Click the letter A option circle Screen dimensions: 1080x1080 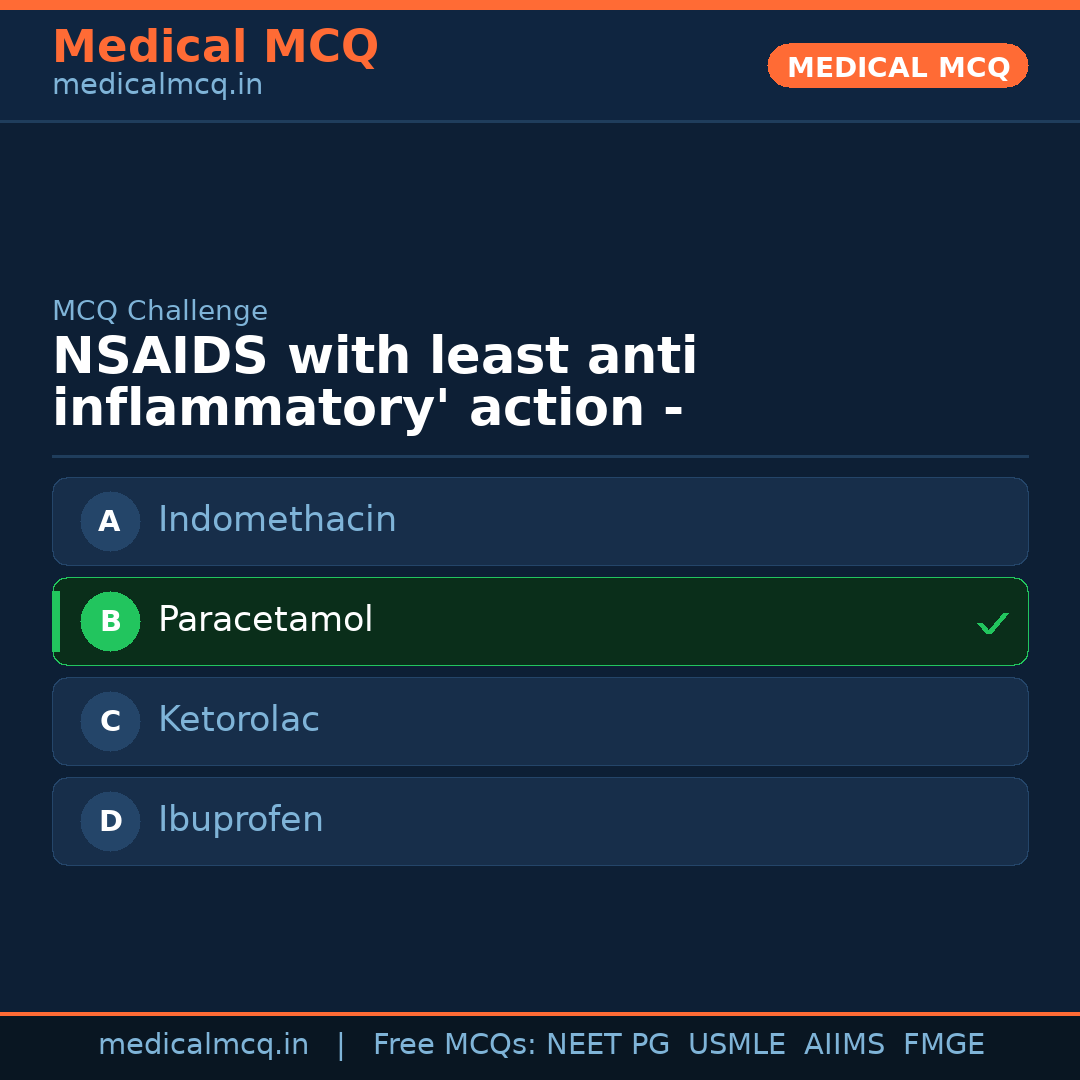(x=110, y=521)
